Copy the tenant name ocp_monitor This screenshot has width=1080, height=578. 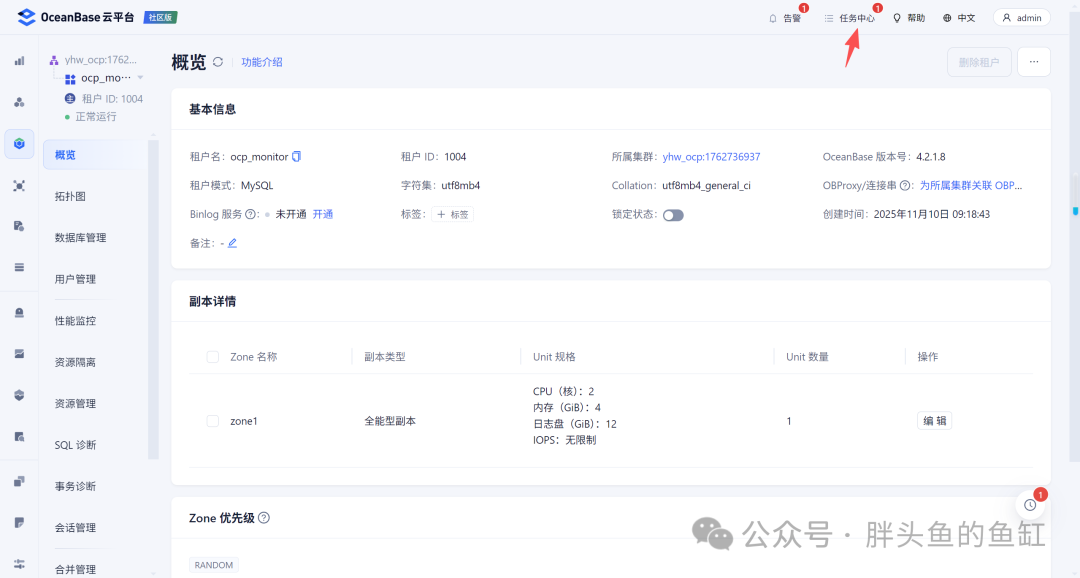(296, 156)
